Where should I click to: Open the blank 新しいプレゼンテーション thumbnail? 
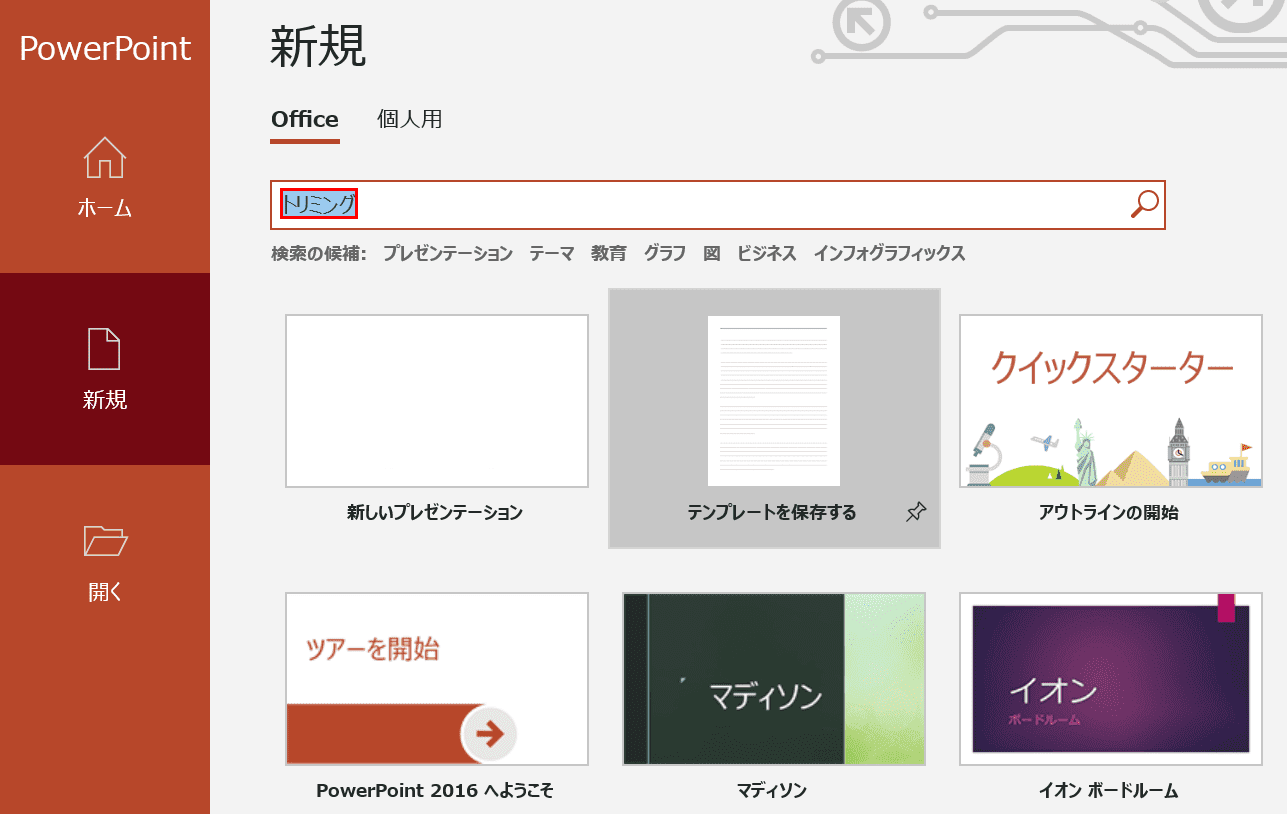tap(437, 401)
